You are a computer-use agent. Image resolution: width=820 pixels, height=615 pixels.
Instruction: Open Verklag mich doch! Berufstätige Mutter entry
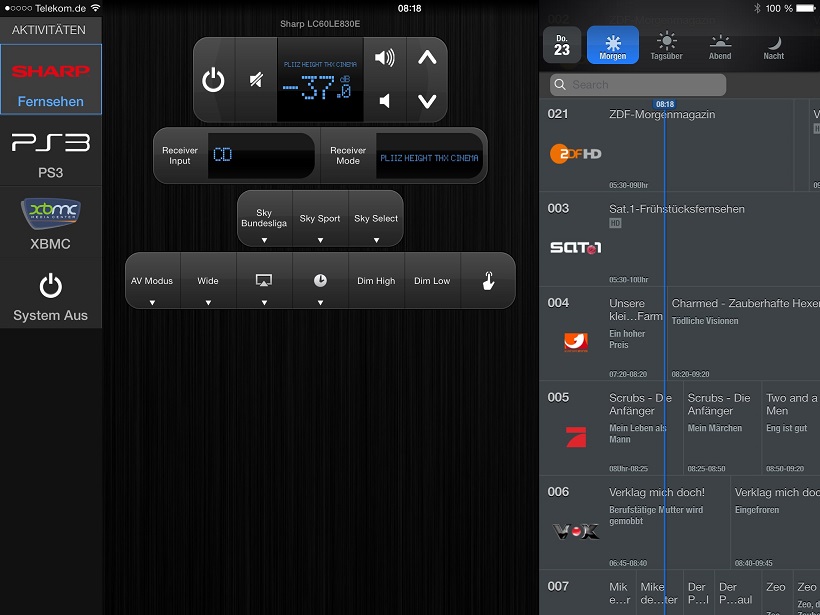click(667, 523)
